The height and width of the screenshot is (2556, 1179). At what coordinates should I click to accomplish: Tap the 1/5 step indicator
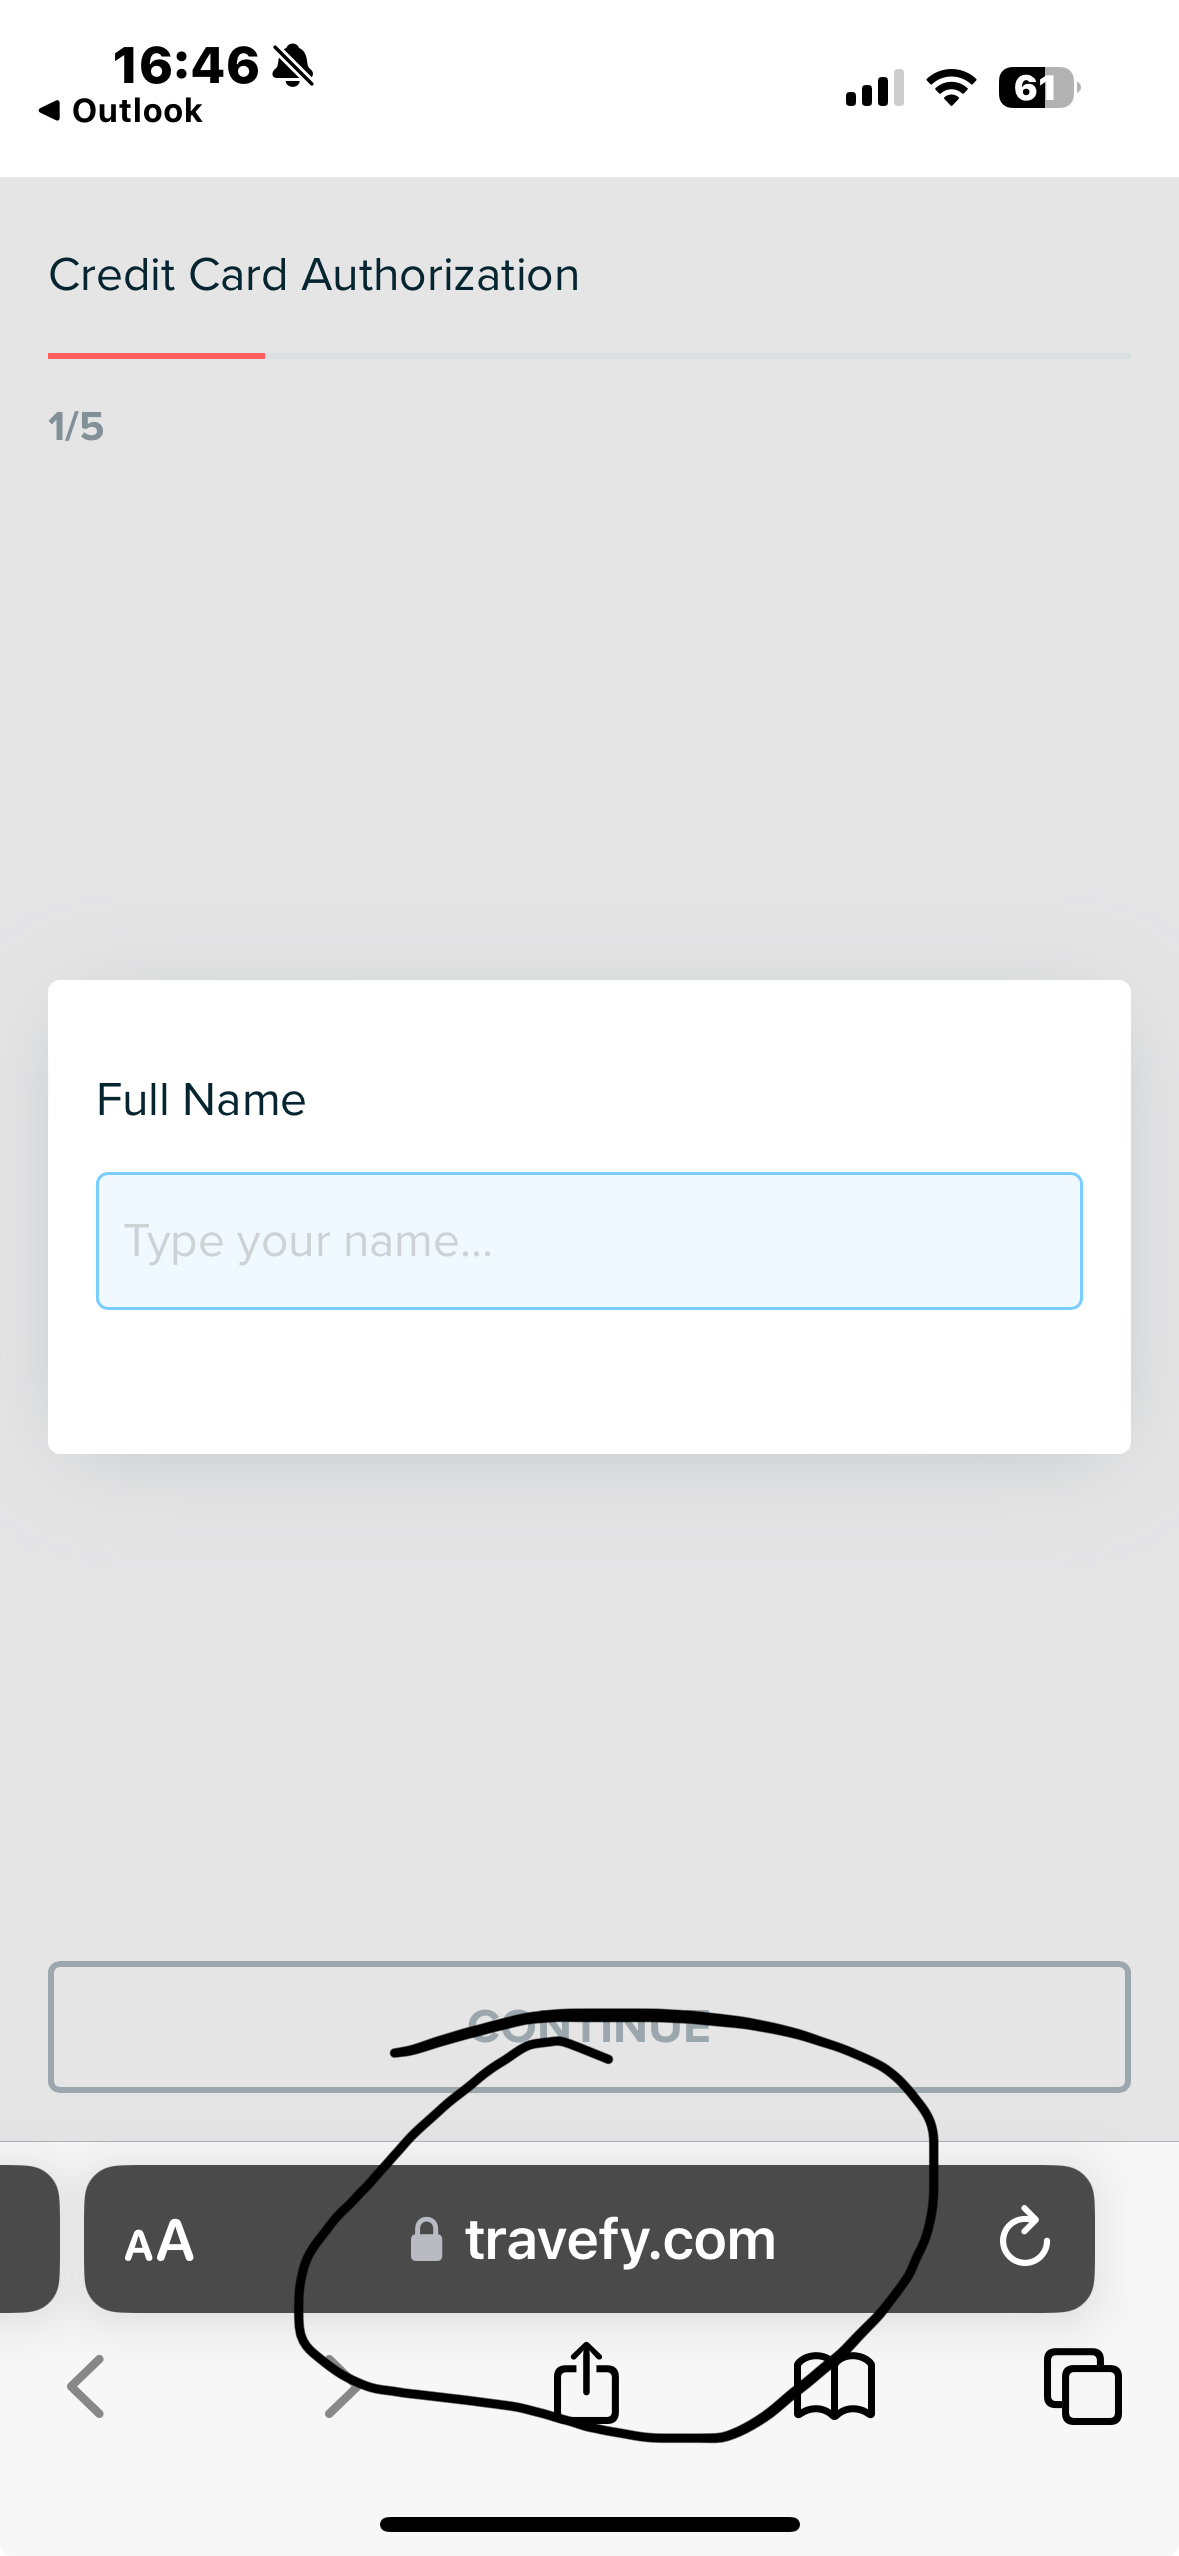[x=76, y=427]
